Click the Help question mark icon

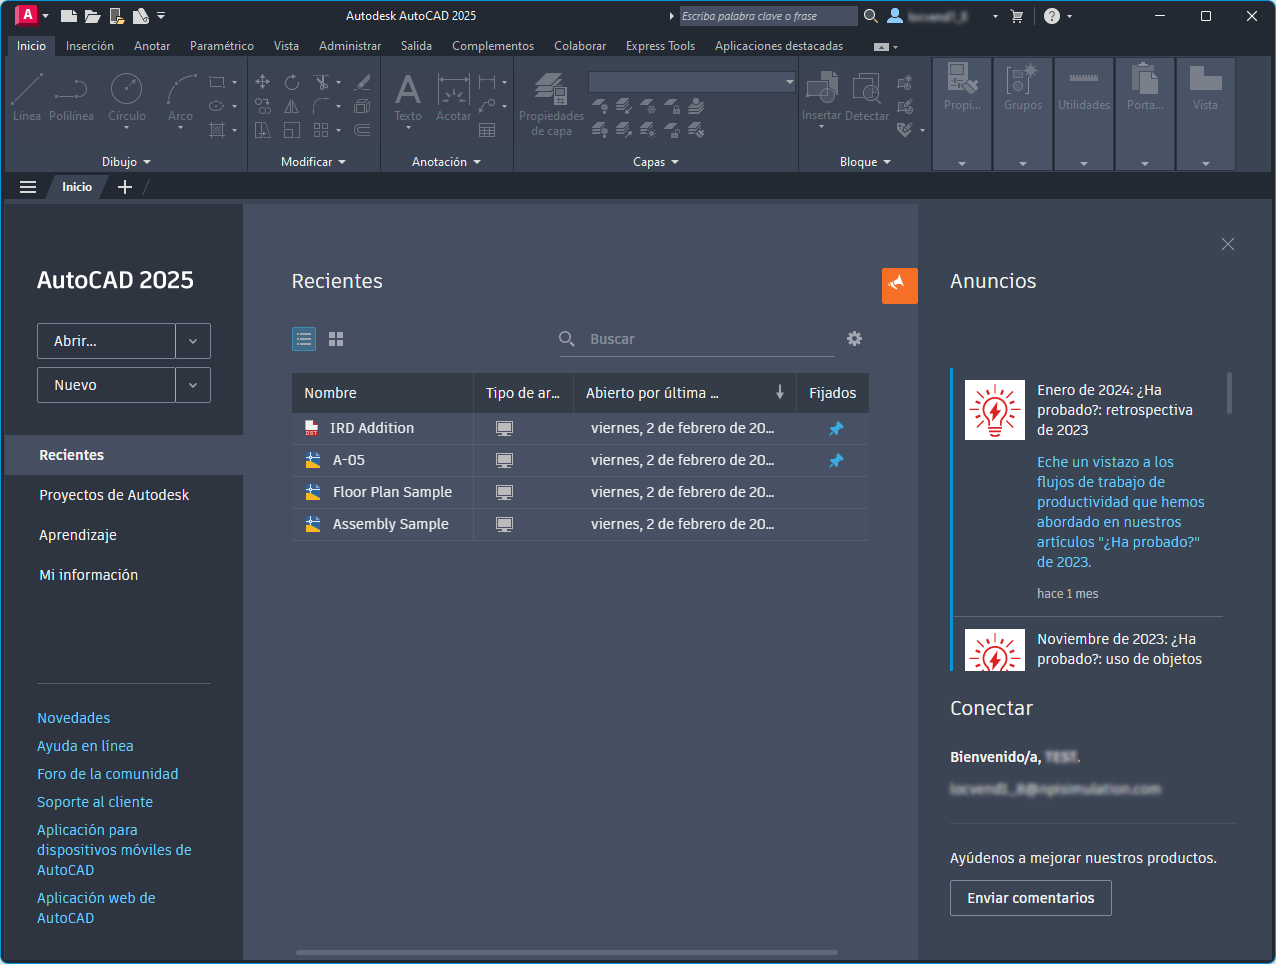[x=1052, y=16]
